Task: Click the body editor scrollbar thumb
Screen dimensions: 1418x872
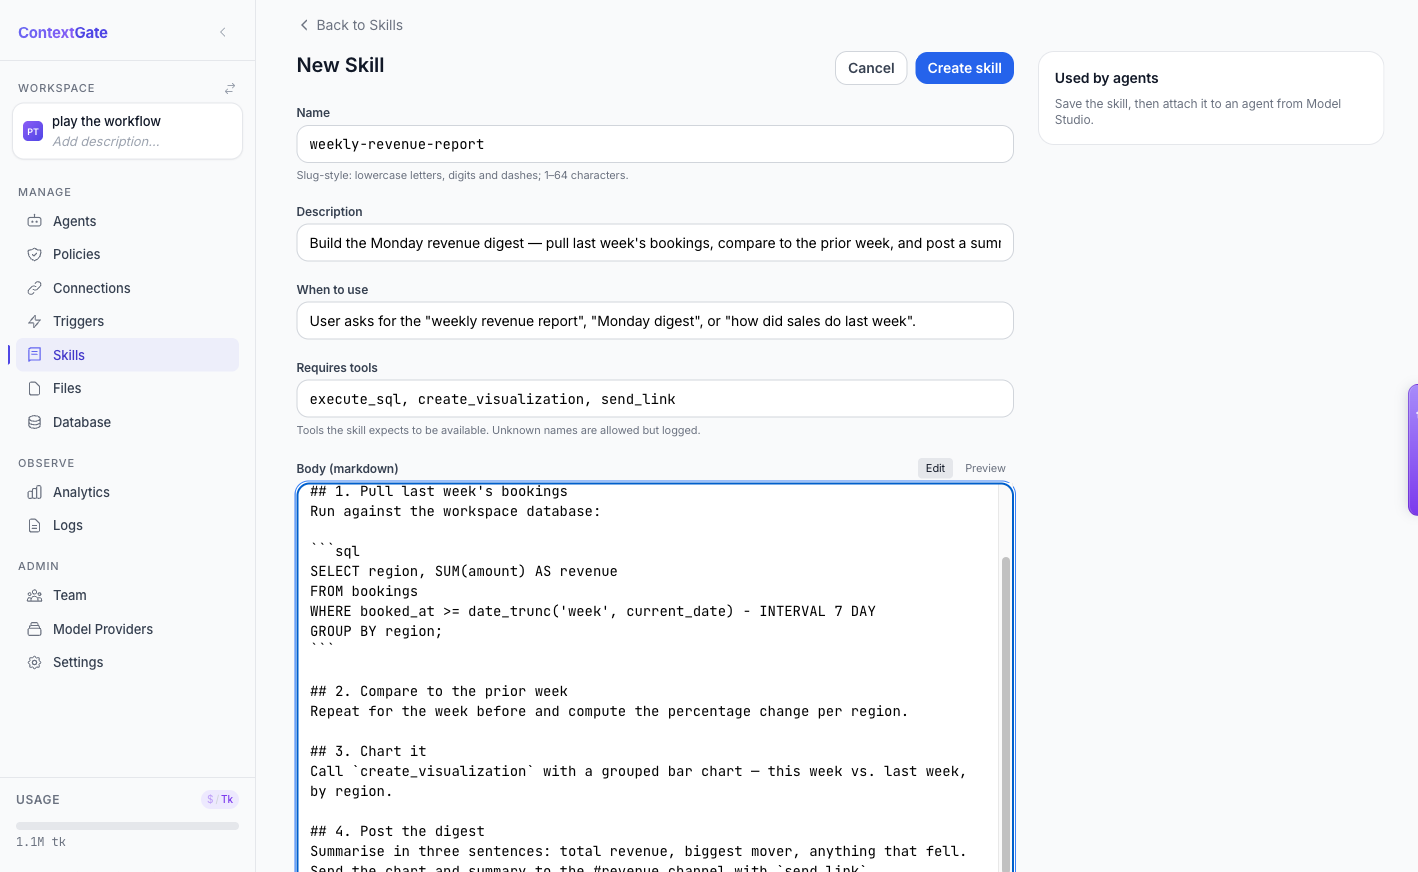Action: (x=1006, y=714)
